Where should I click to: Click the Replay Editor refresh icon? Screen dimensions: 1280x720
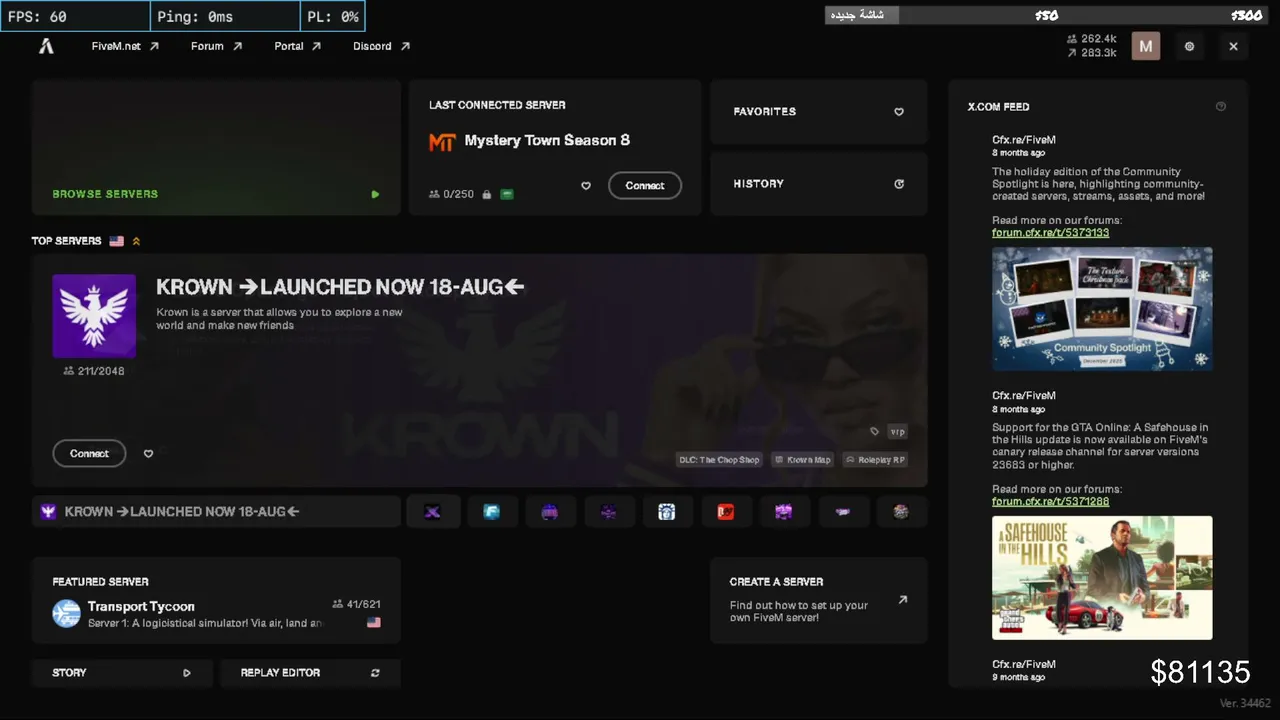tap(375, 673)
